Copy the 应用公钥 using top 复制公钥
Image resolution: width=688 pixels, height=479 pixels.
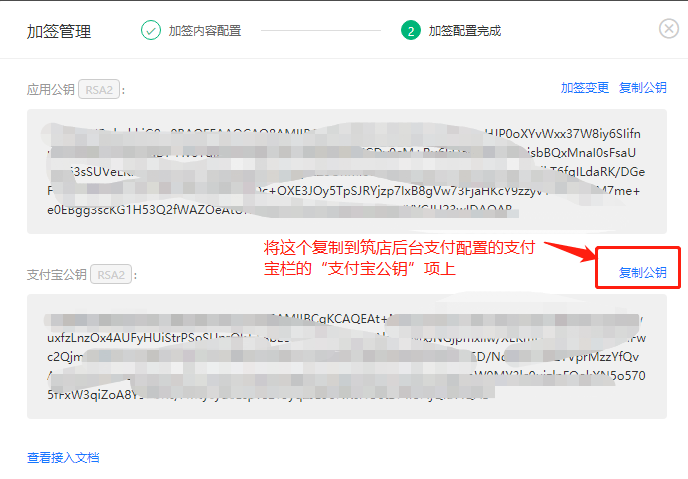pos(643,88)
